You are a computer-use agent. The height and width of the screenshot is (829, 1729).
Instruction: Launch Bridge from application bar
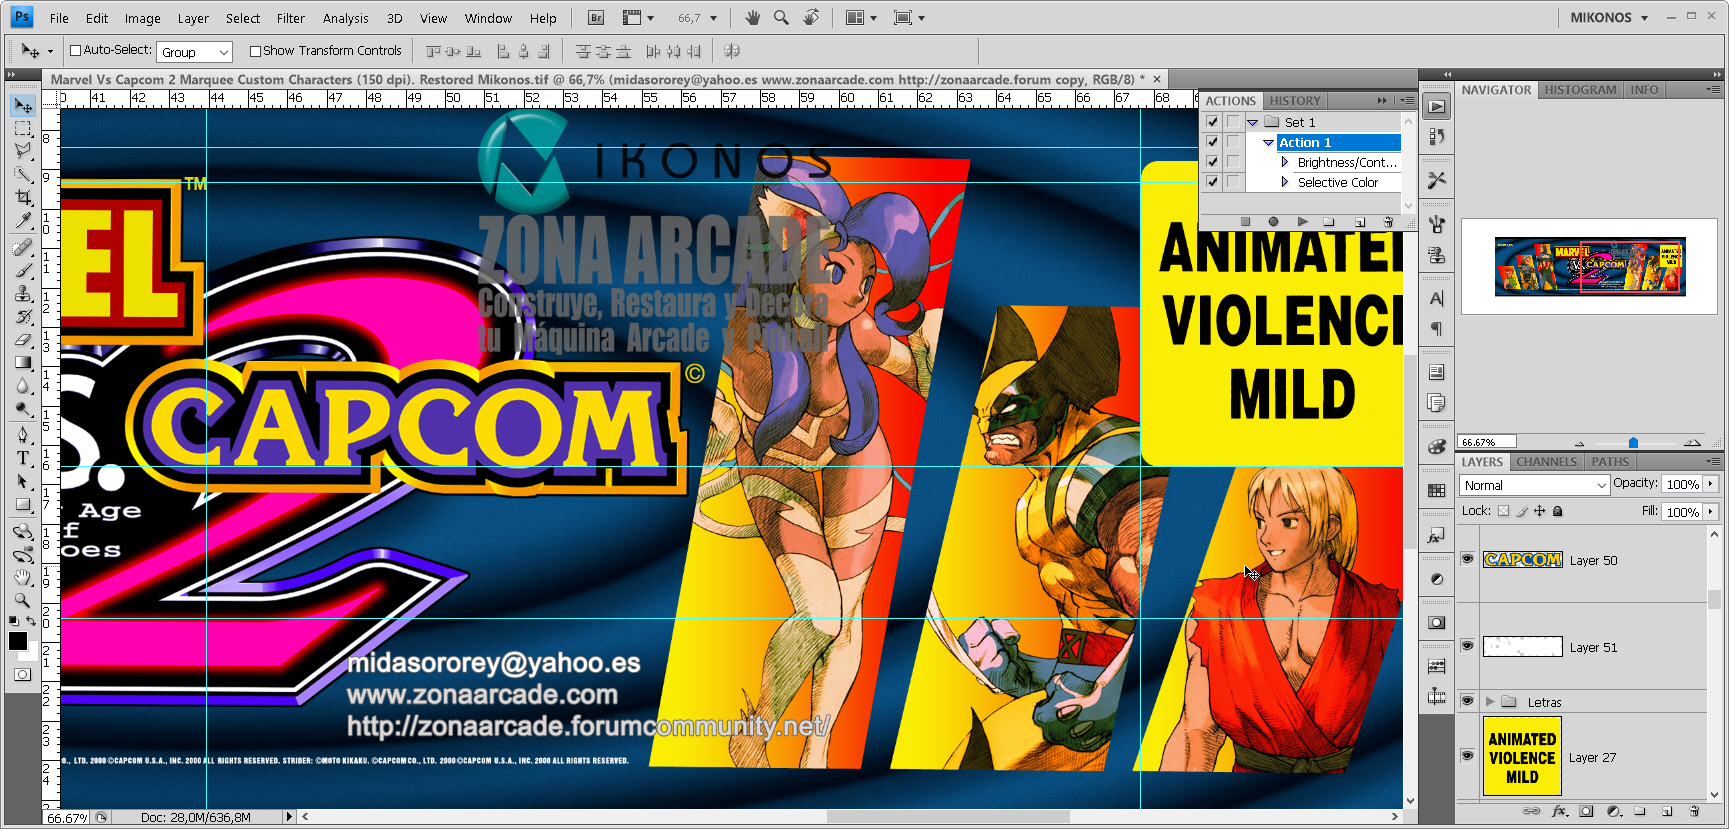(596, 18)
